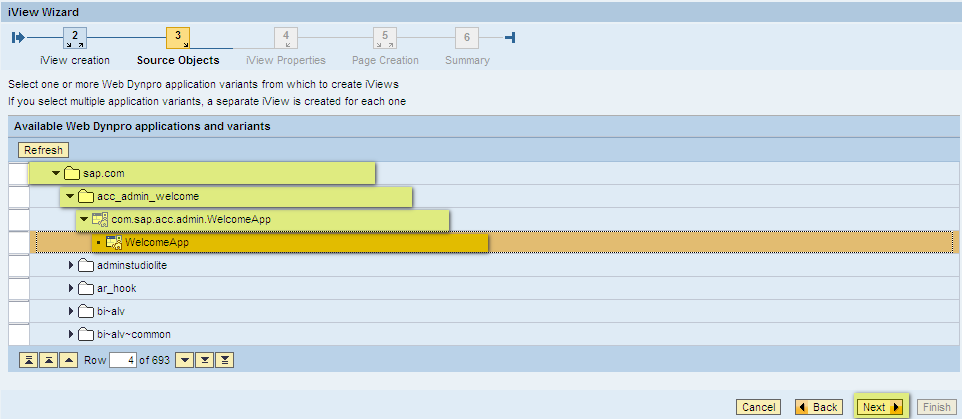The height and width of the screenshot is (419, 962).
Task: Click the Refresh button
Action: pyautogui.click(x=44, y=150)
